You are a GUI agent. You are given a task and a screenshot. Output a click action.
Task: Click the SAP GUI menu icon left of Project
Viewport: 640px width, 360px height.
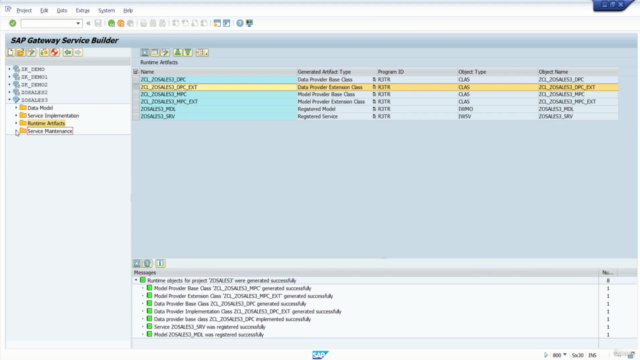8,9
